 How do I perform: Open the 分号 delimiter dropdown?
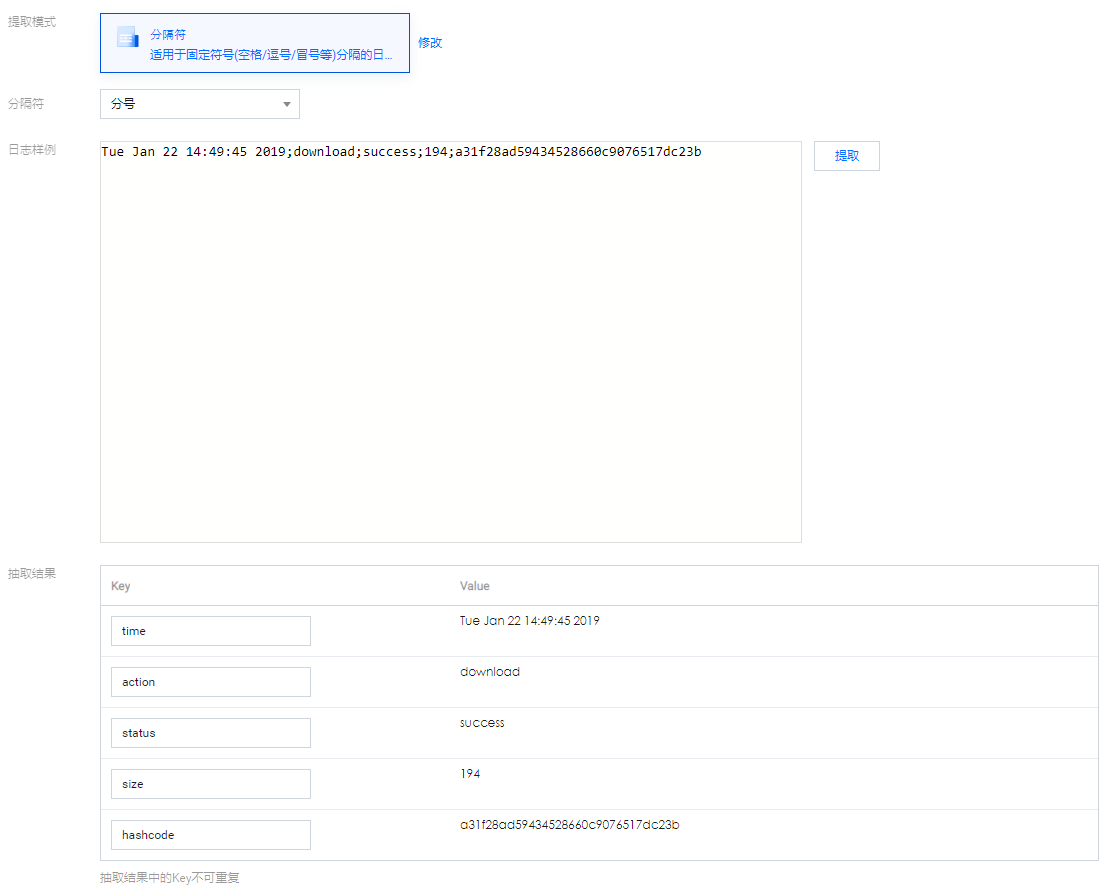200,103
